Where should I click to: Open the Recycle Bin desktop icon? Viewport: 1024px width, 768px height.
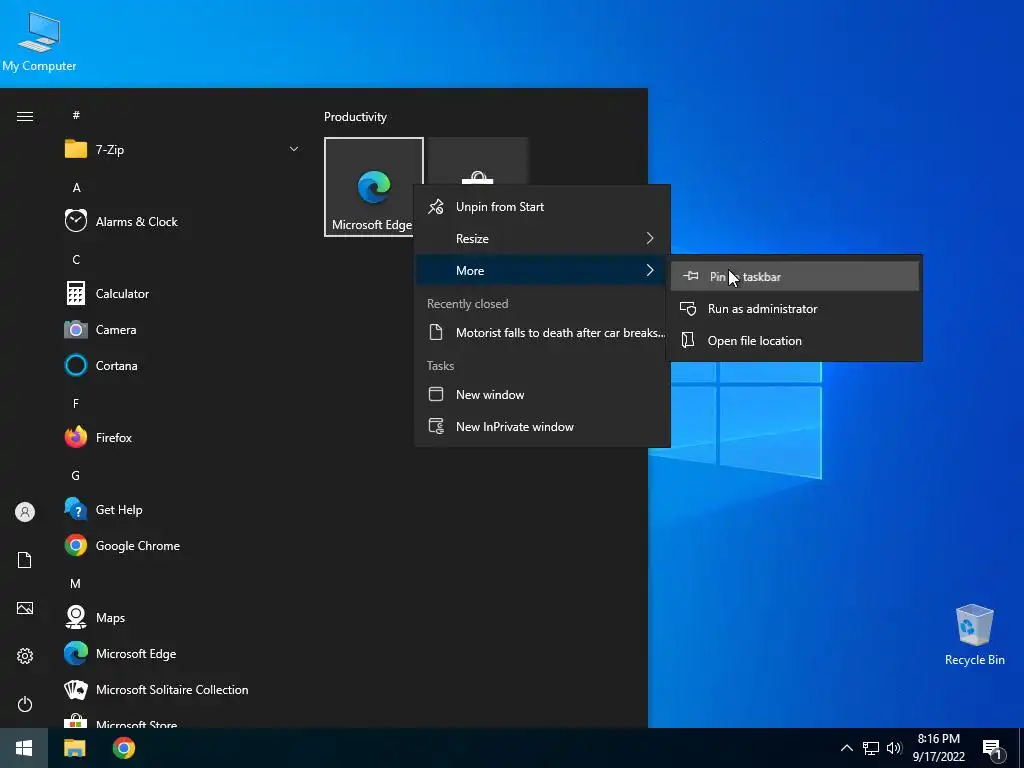974,635
